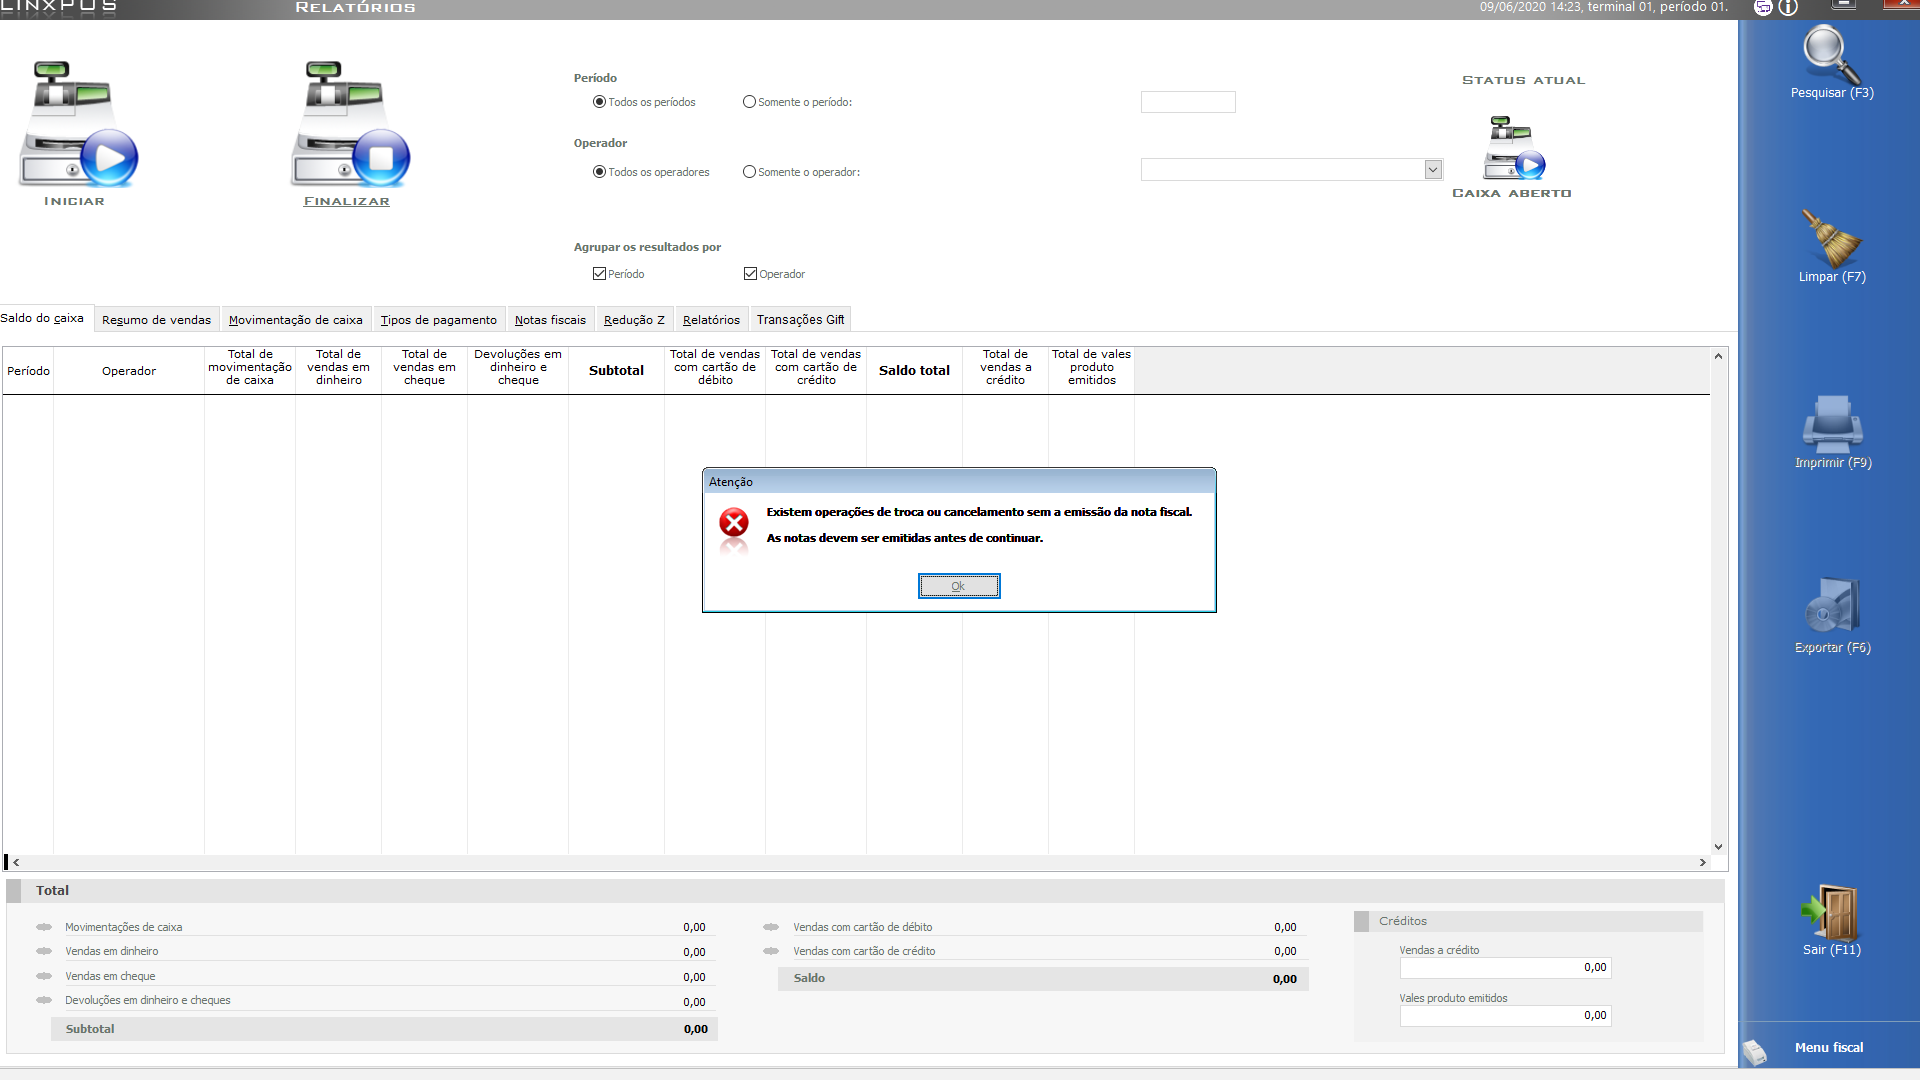Uncheck the Período grouping checkbox
1920x1080 pixels.
pos(599,274)
